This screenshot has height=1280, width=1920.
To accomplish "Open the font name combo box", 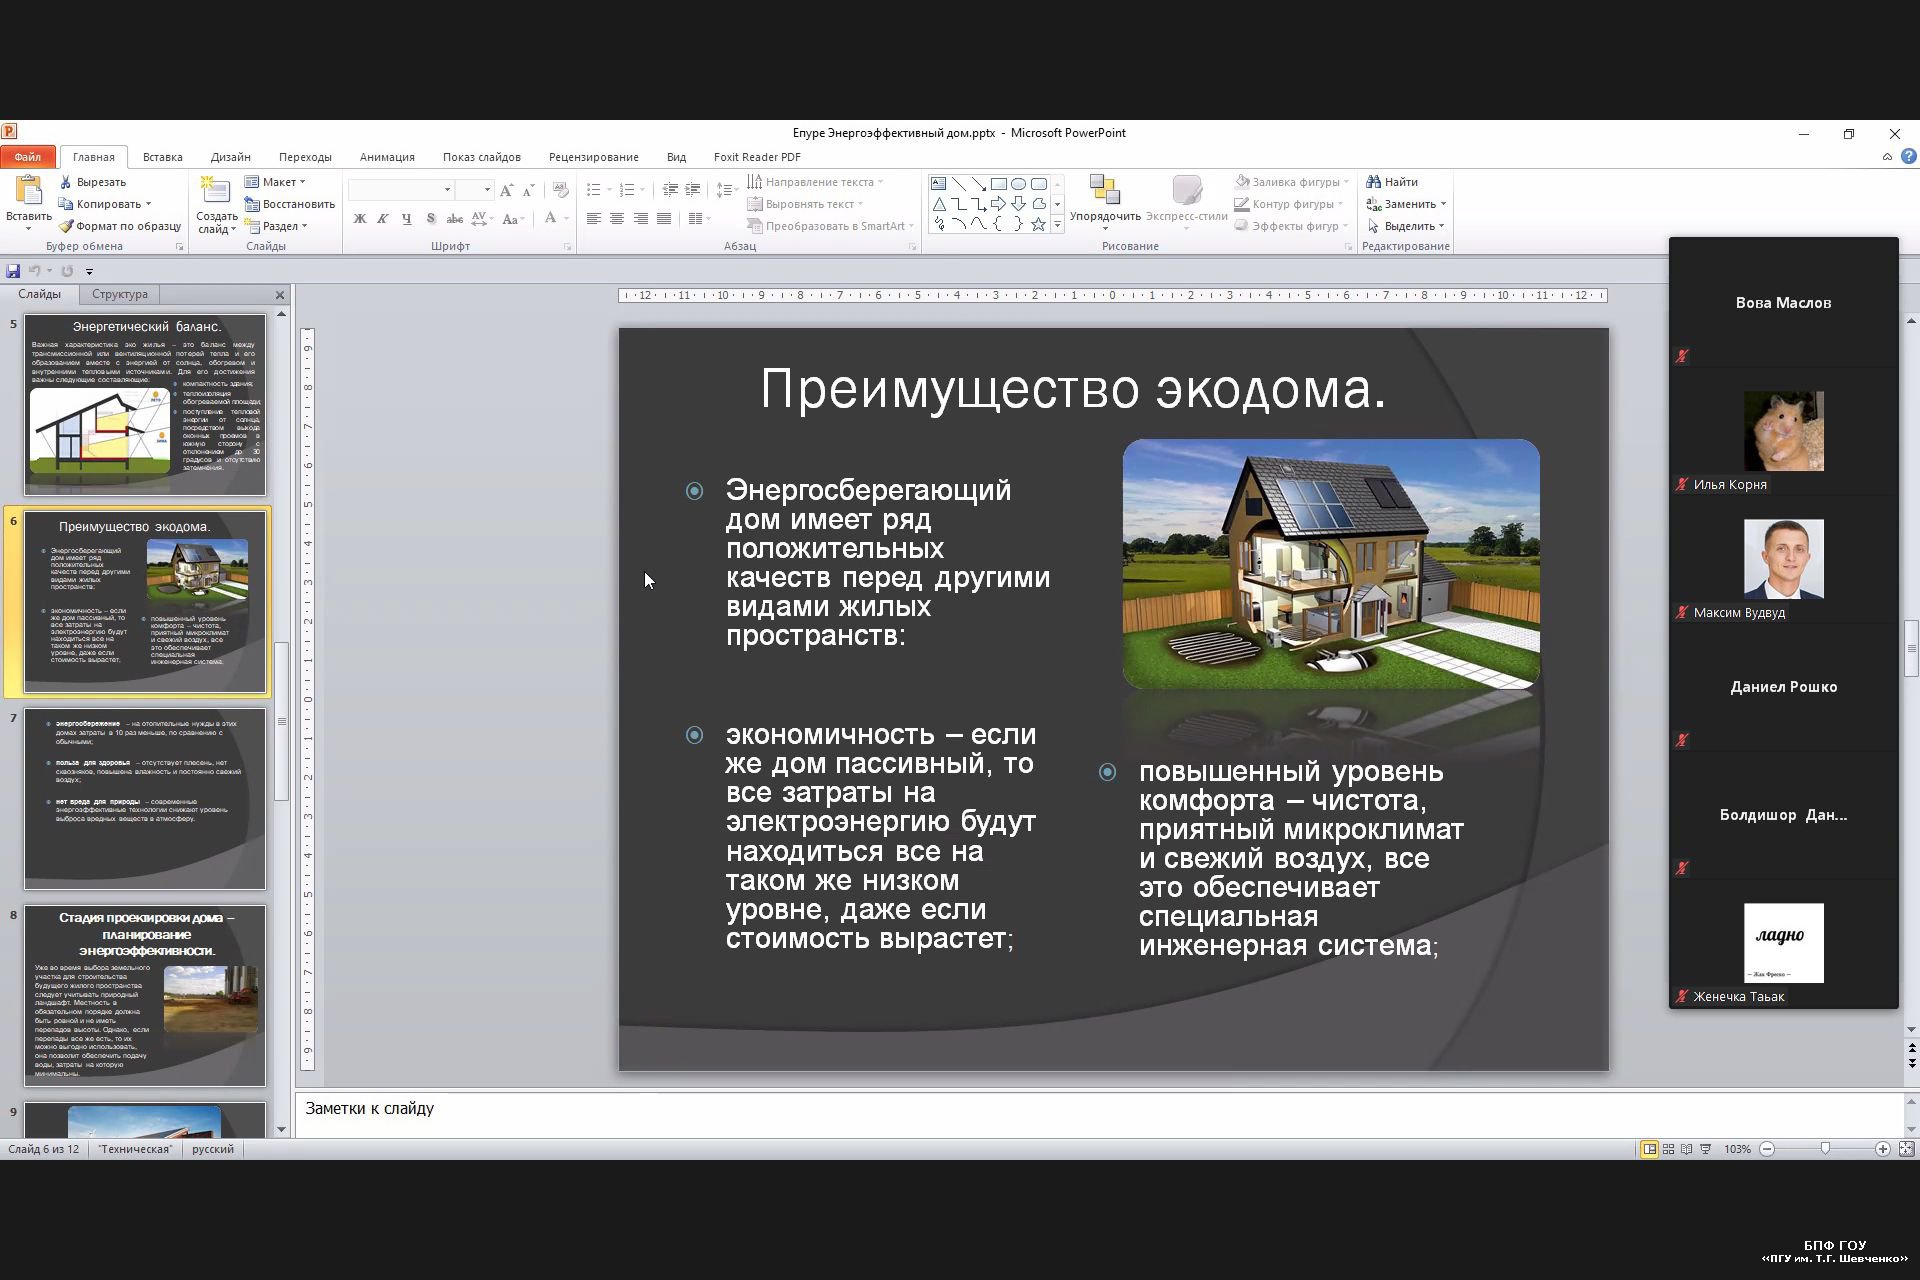I will 401,190.
